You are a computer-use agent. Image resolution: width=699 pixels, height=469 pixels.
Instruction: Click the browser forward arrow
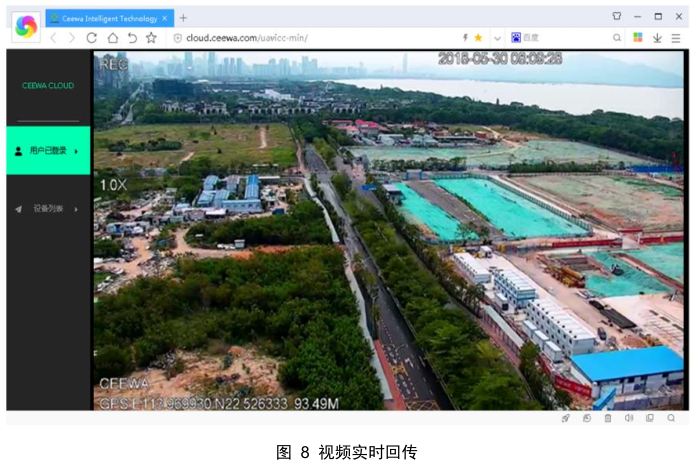[71, 38]
